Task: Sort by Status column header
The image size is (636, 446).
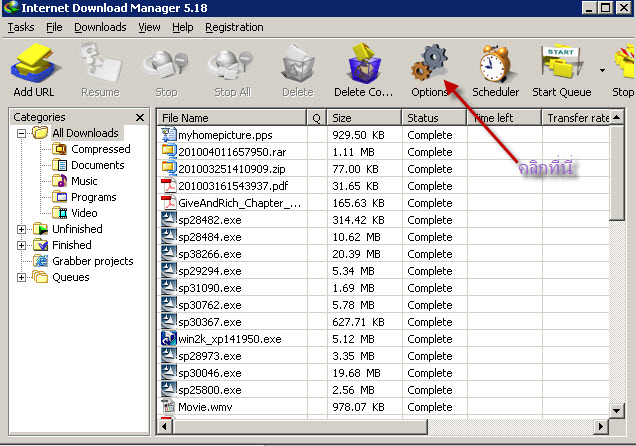Action: pyautogui.click(x=434, y=118)
